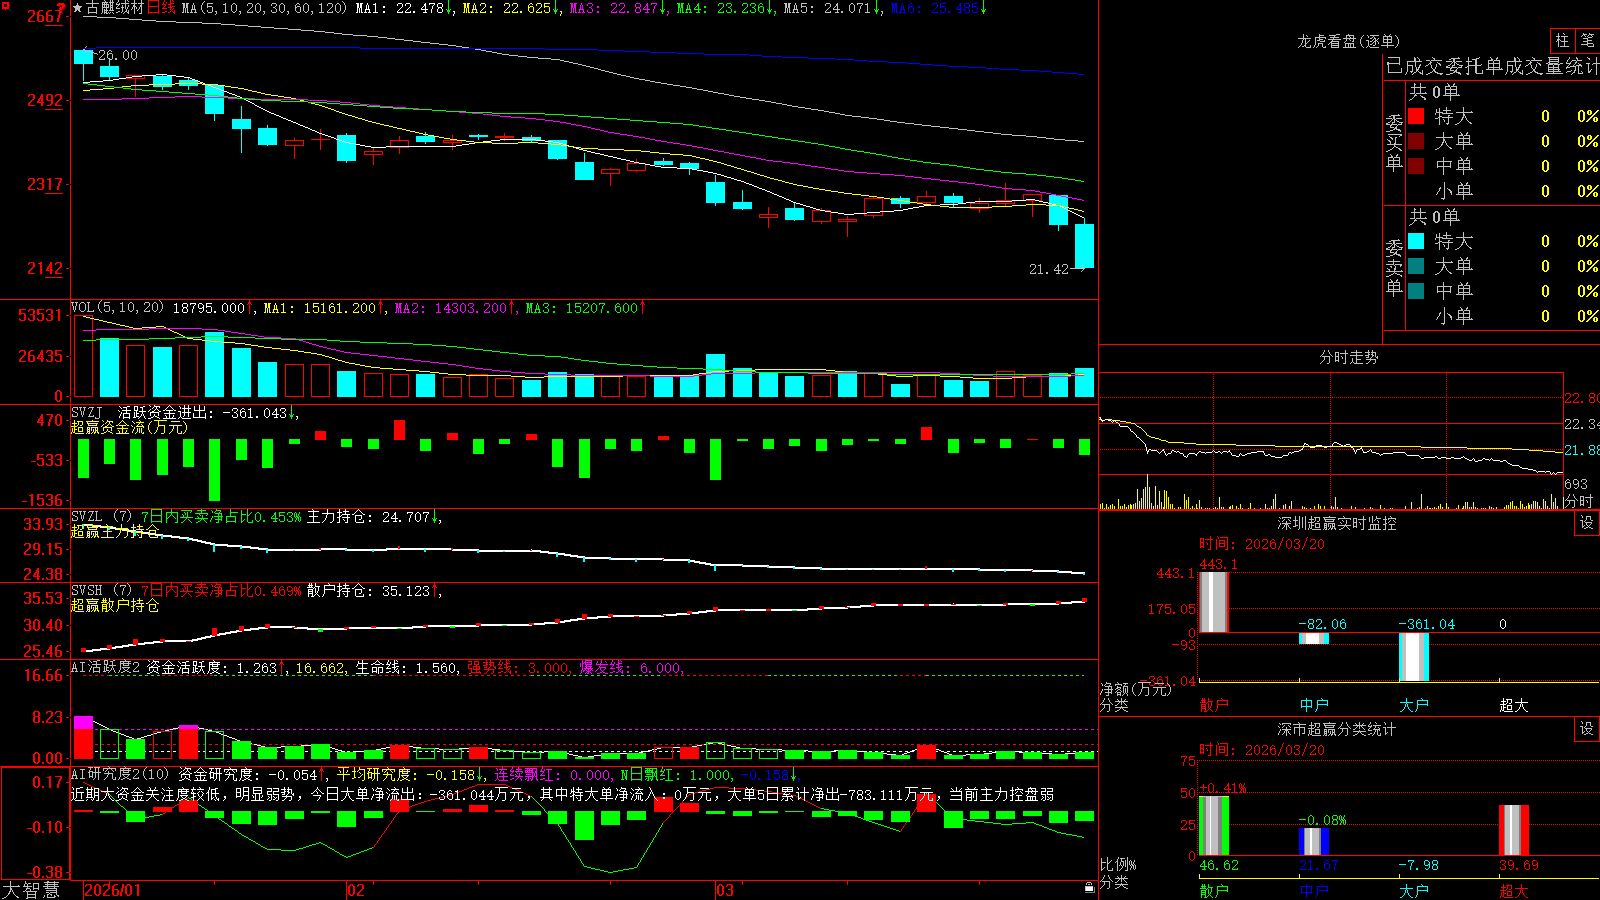Open 设 settings for 深圳超赢实时监控
This screenshot has width=1600, height=900.
coord(1587,523)
